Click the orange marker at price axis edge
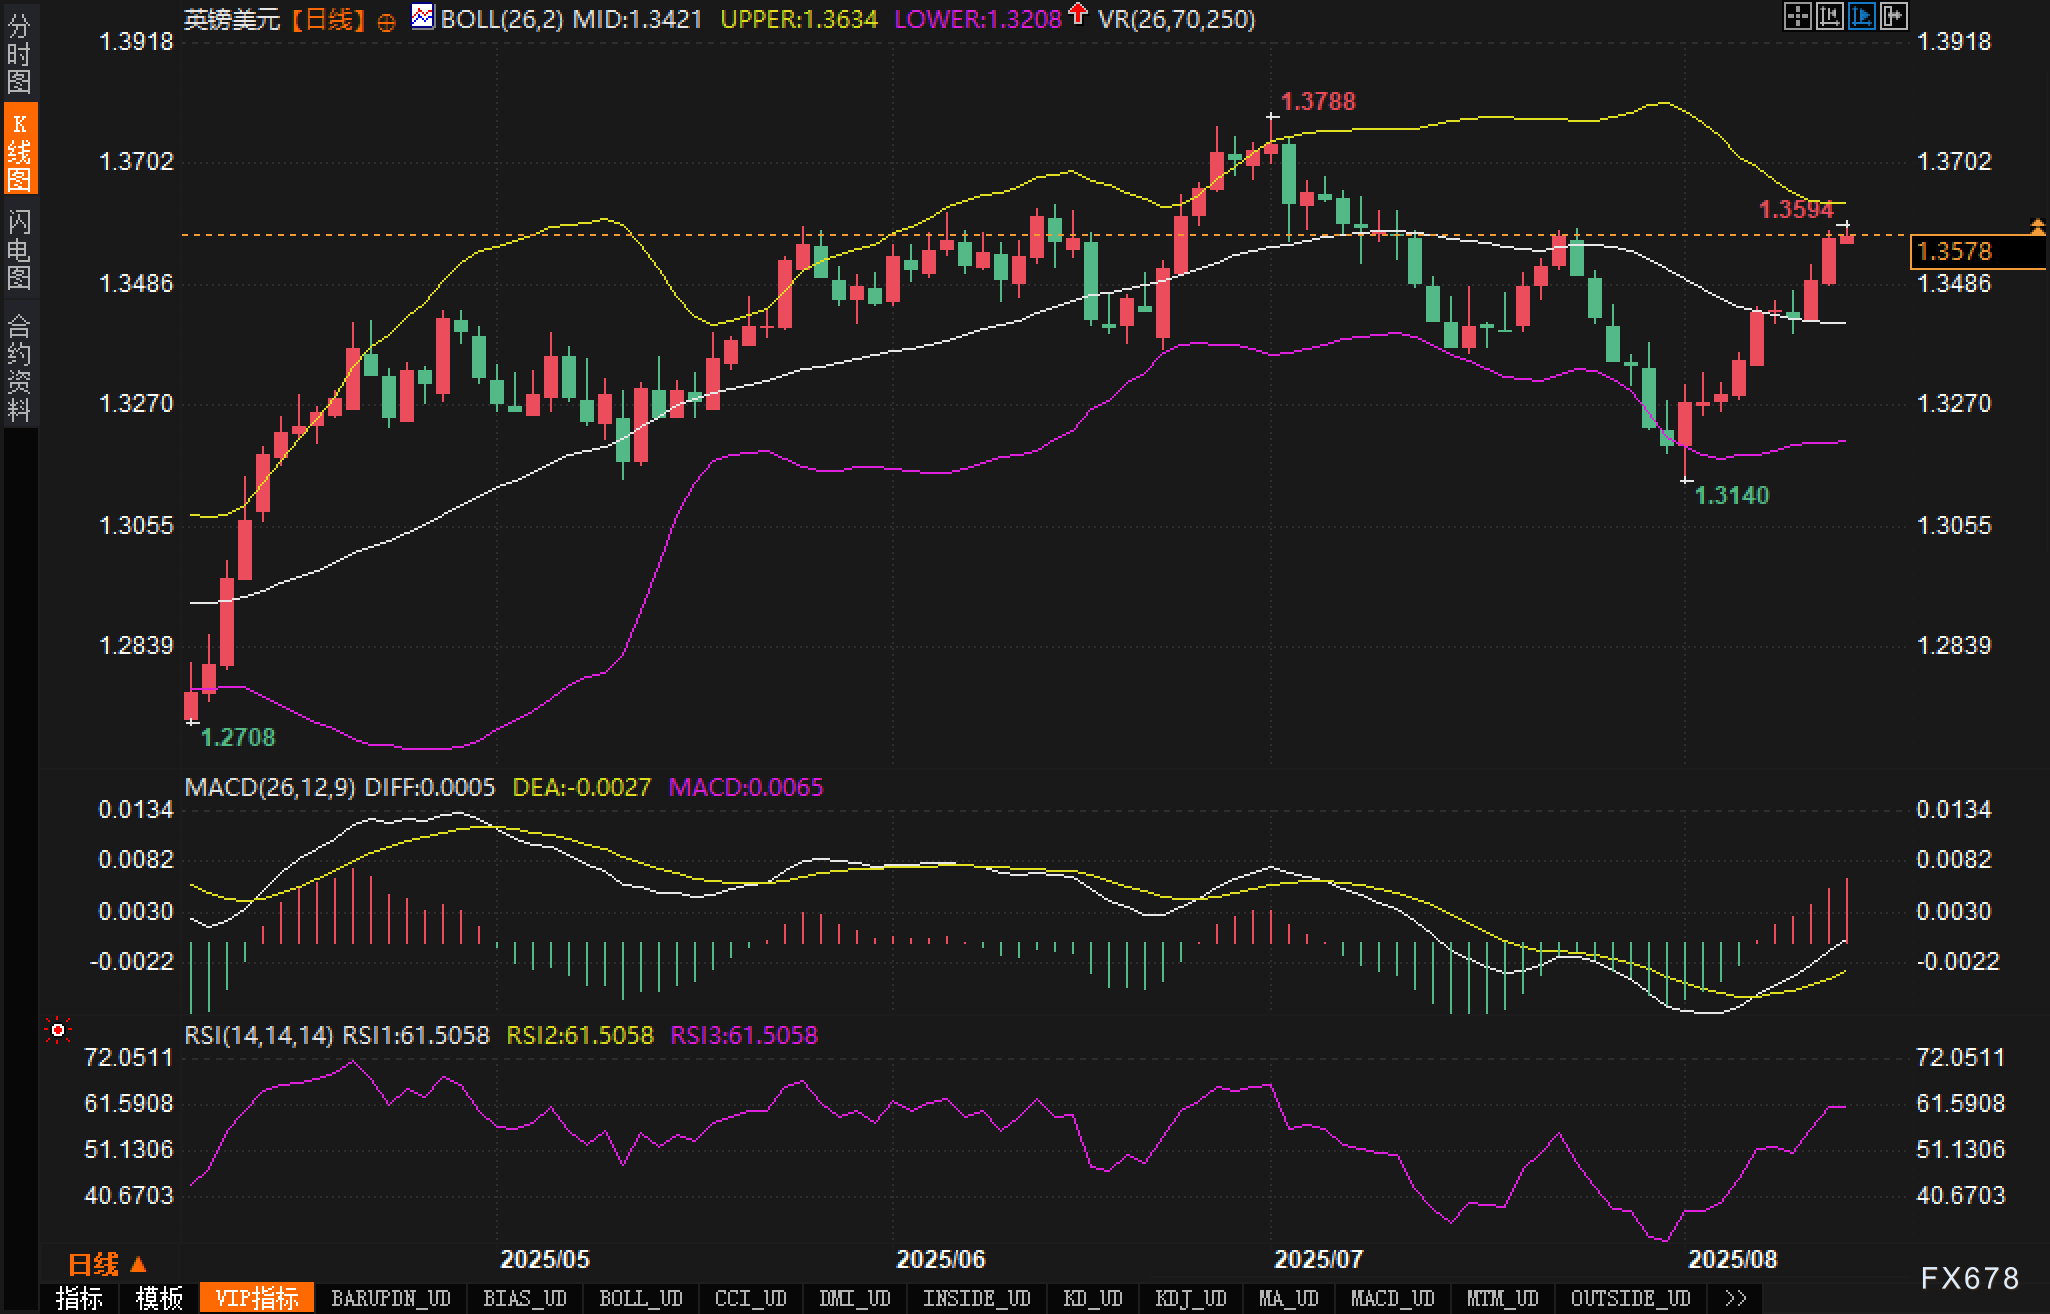The image size is (2050, 1314). [x=2037, y=226]
